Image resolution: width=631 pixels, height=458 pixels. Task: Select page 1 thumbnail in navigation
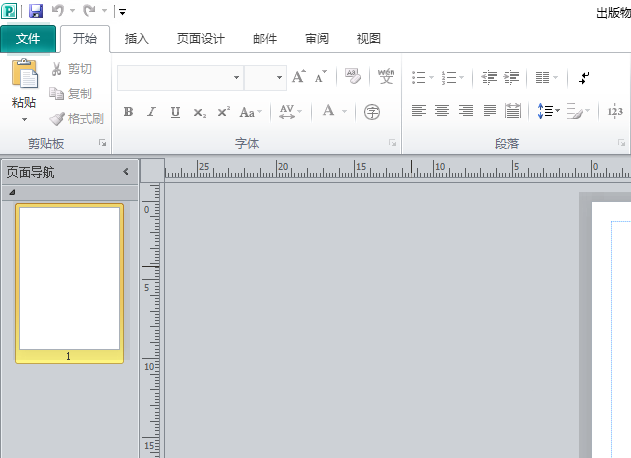69,280
